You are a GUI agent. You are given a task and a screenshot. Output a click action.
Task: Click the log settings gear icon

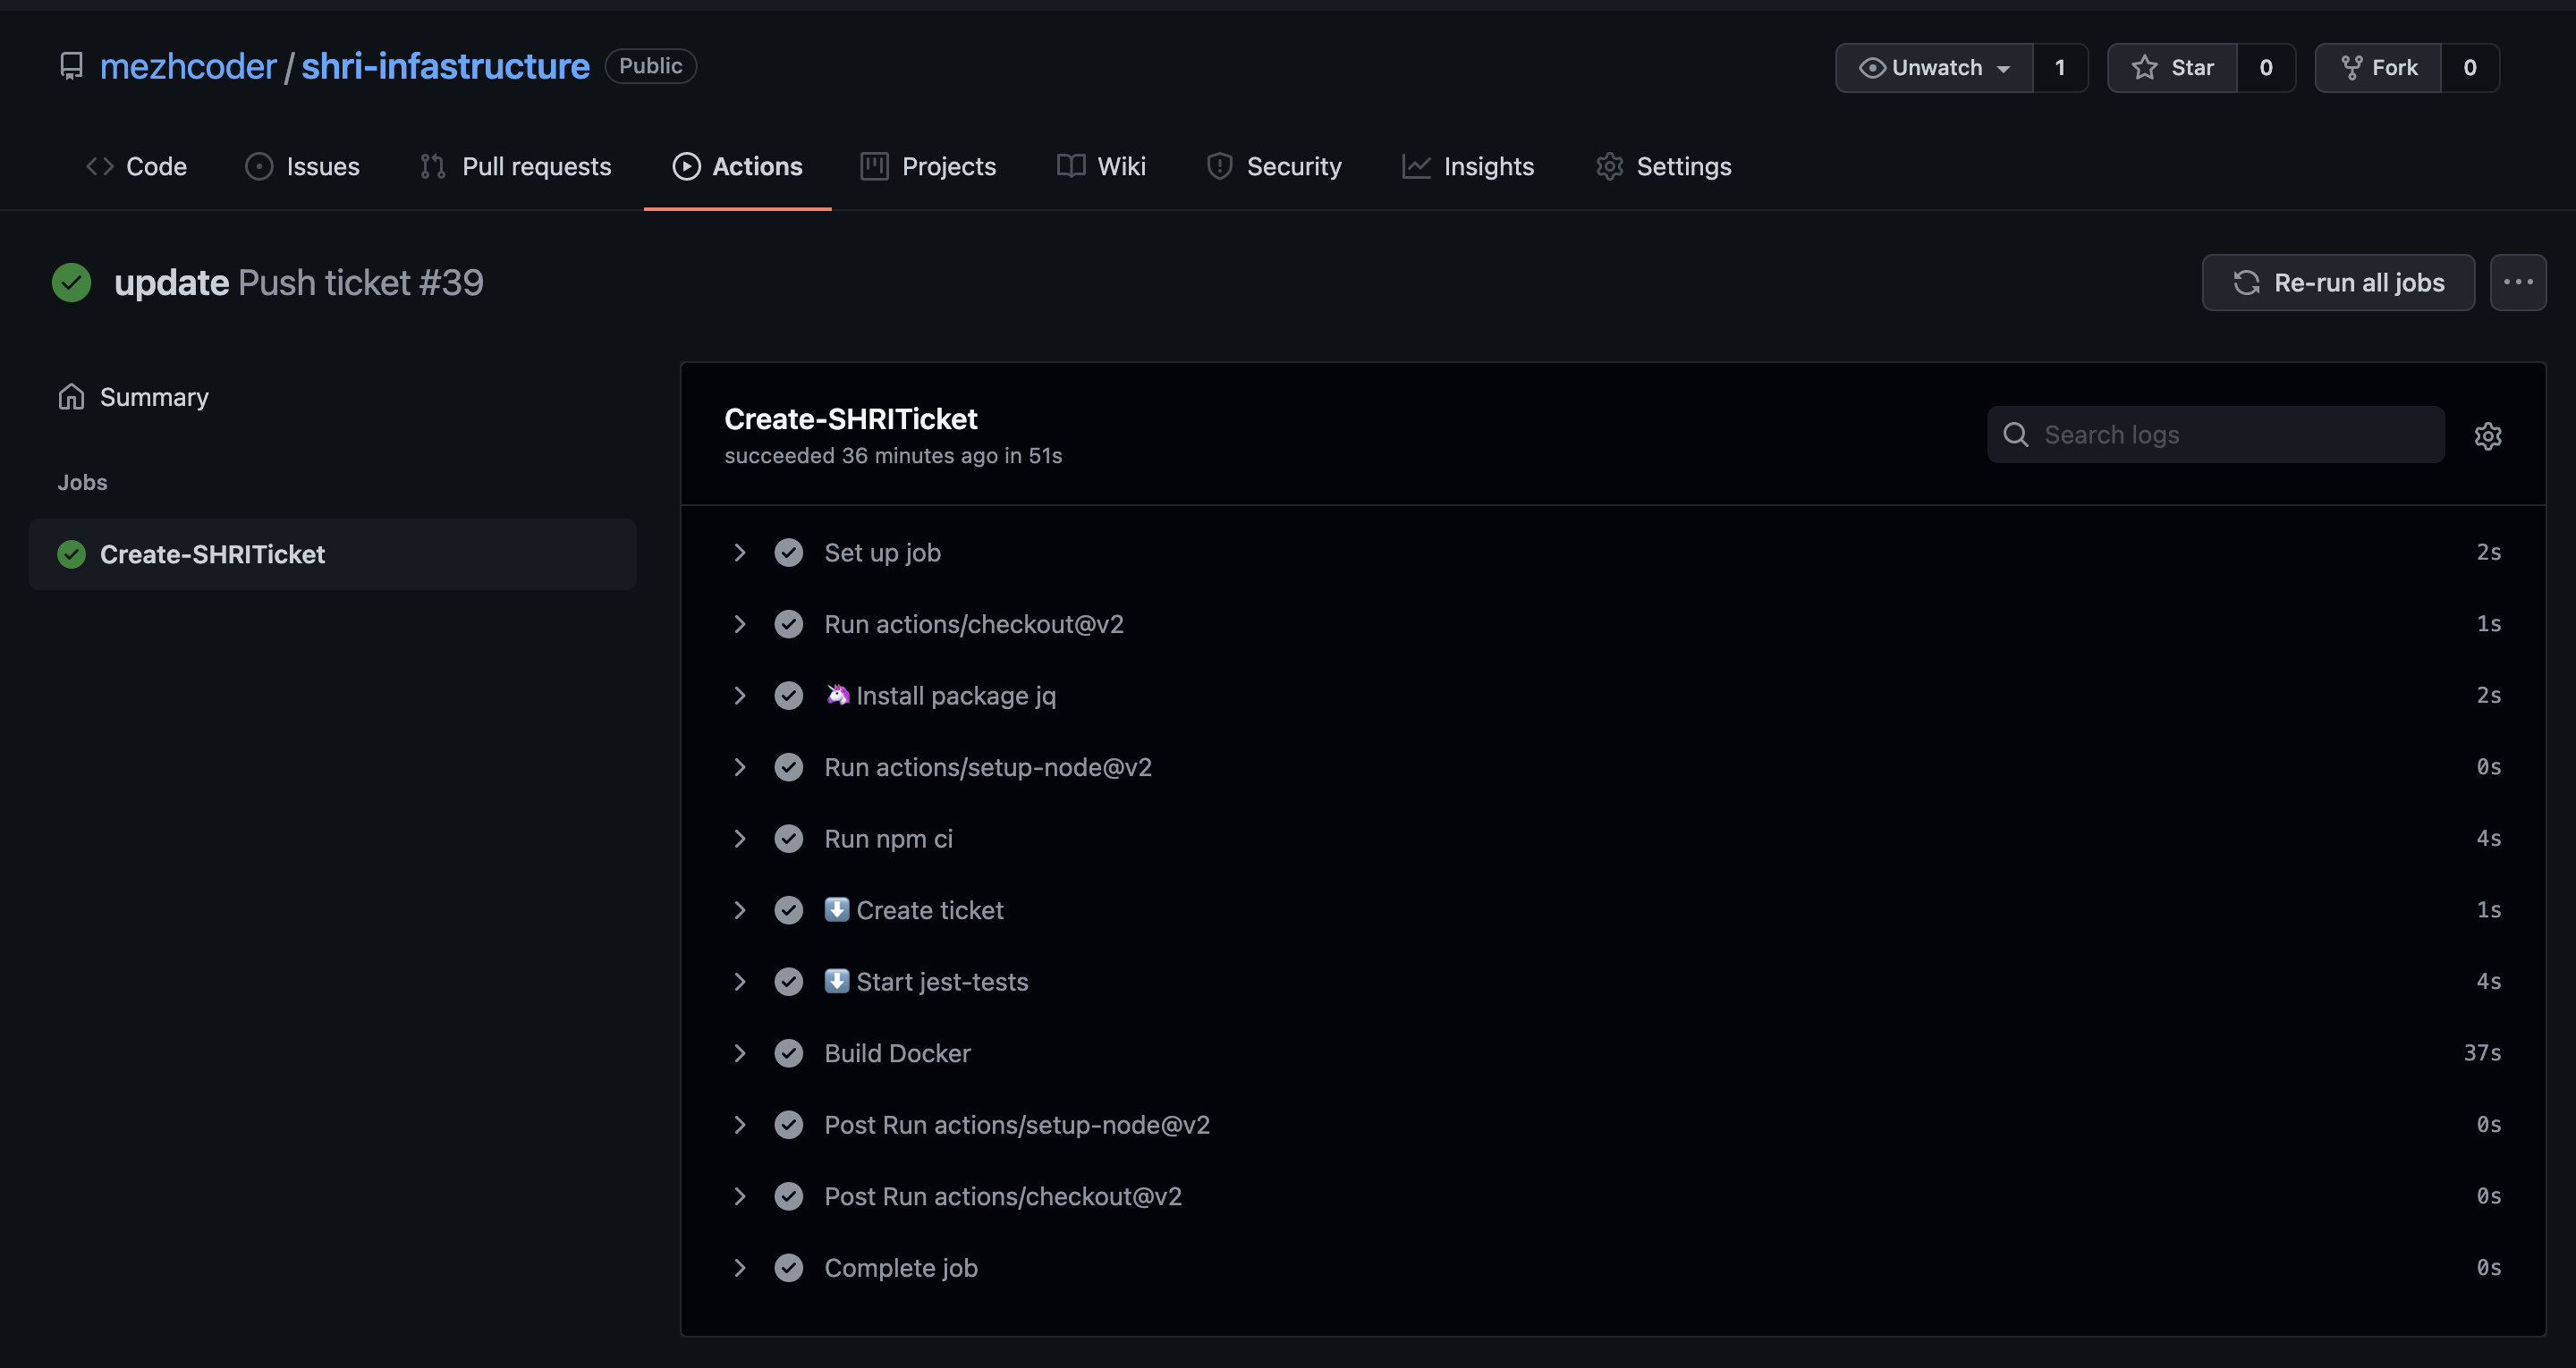pos(2487,436)
